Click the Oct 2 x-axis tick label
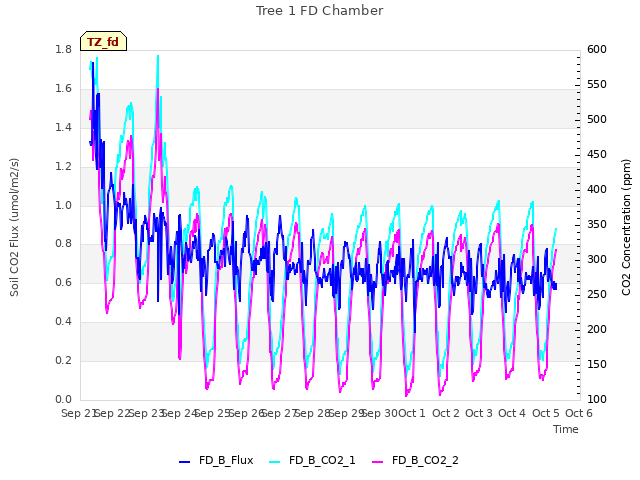640x480 pixels. click(446, 413)
